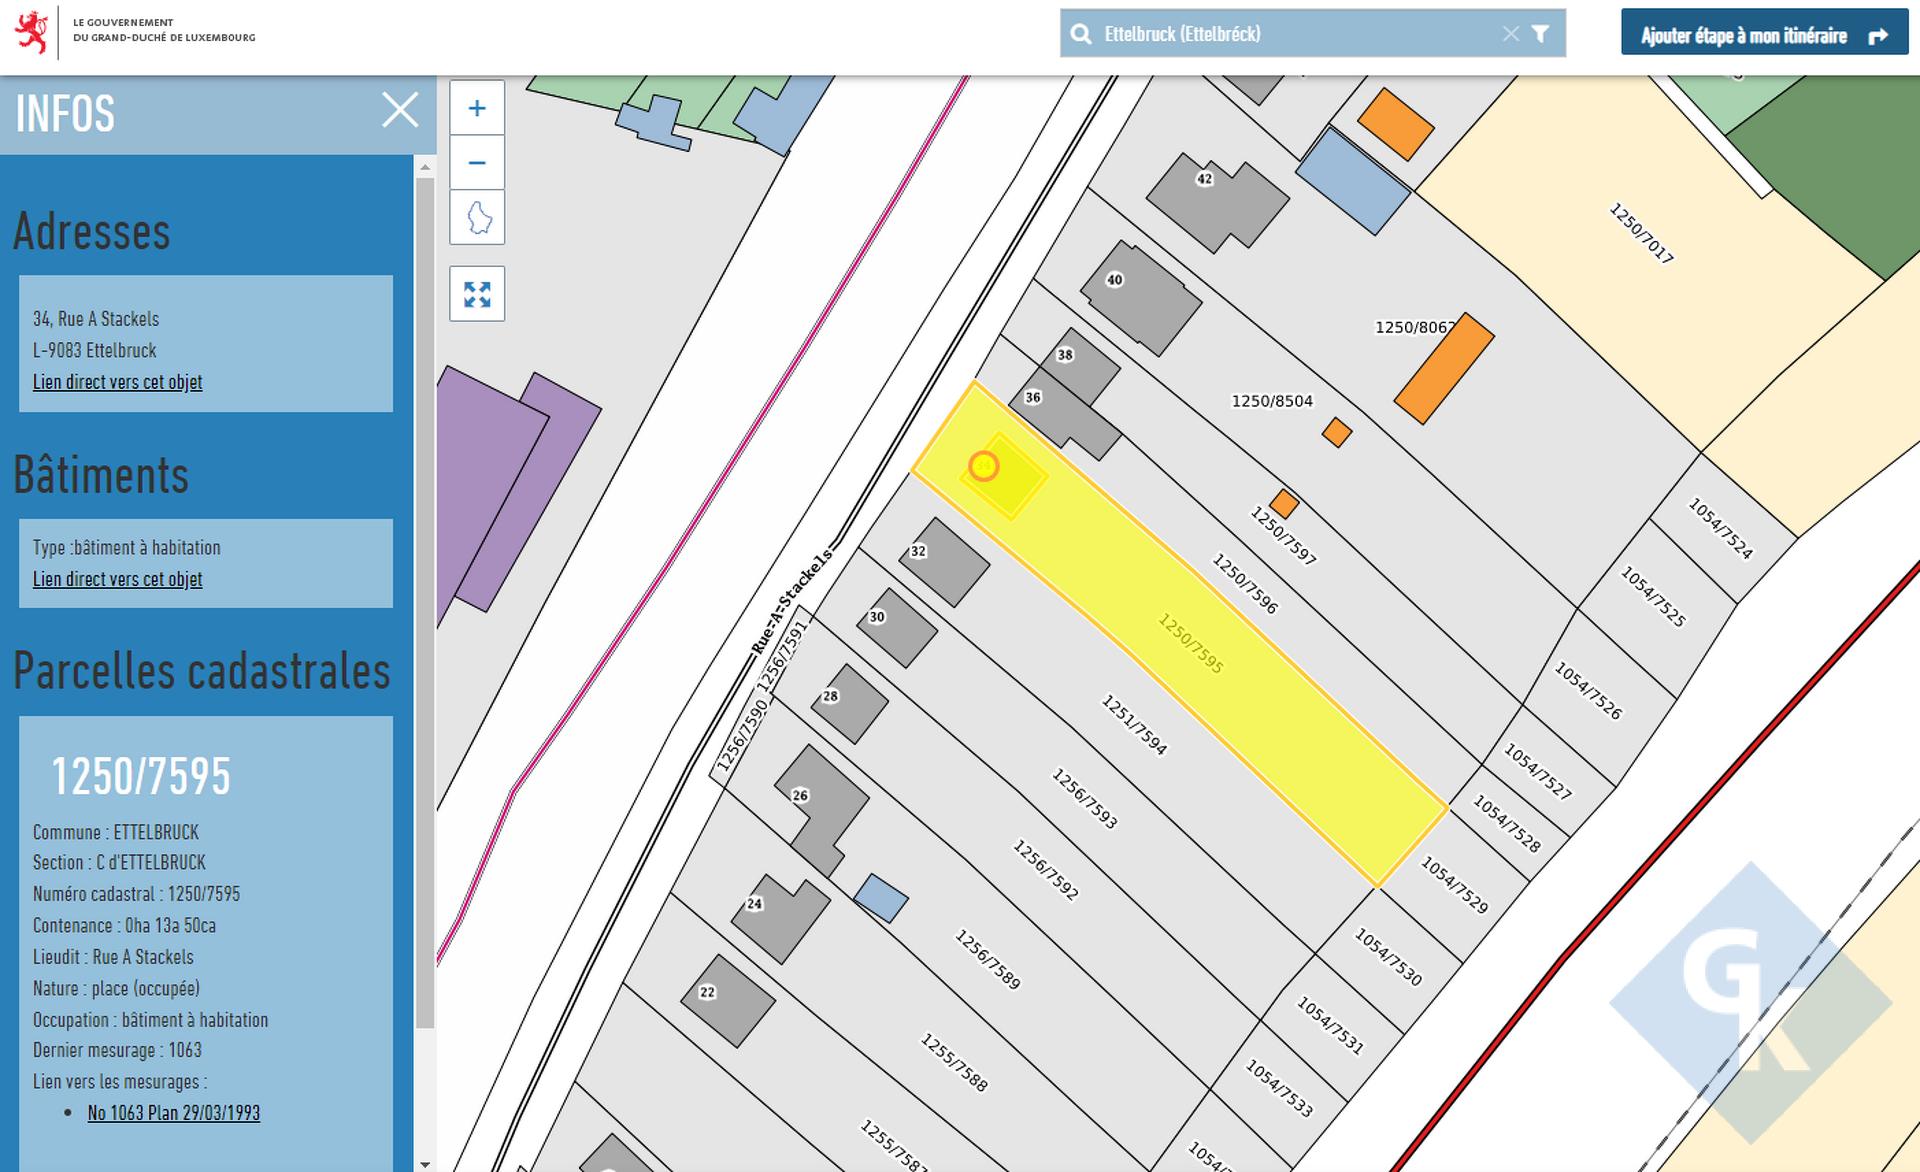Clear the Ettelbruck search text
The height and width of the screenshot is (1172, 1920).
1510,34
